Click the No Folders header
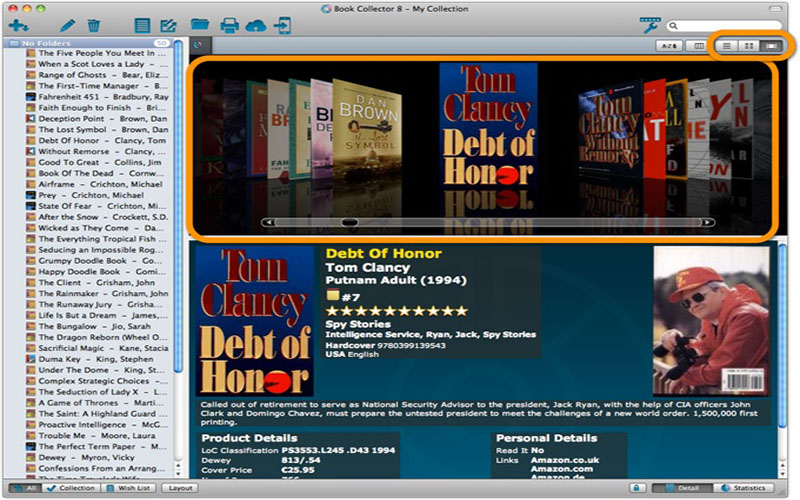 point(89,43)
